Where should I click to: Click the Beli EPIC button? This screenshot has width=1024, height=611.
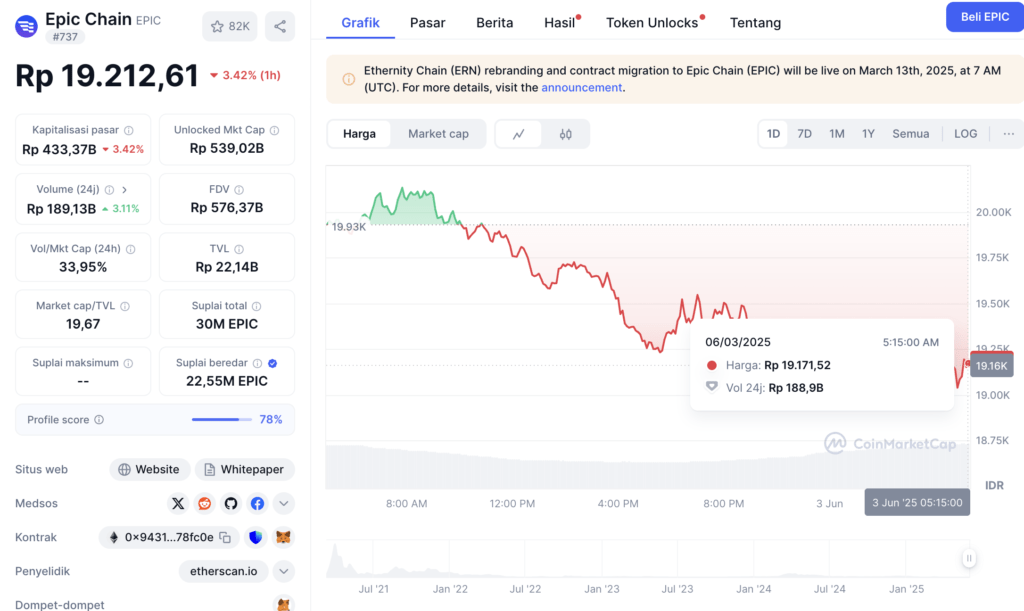tap(985, 17)
